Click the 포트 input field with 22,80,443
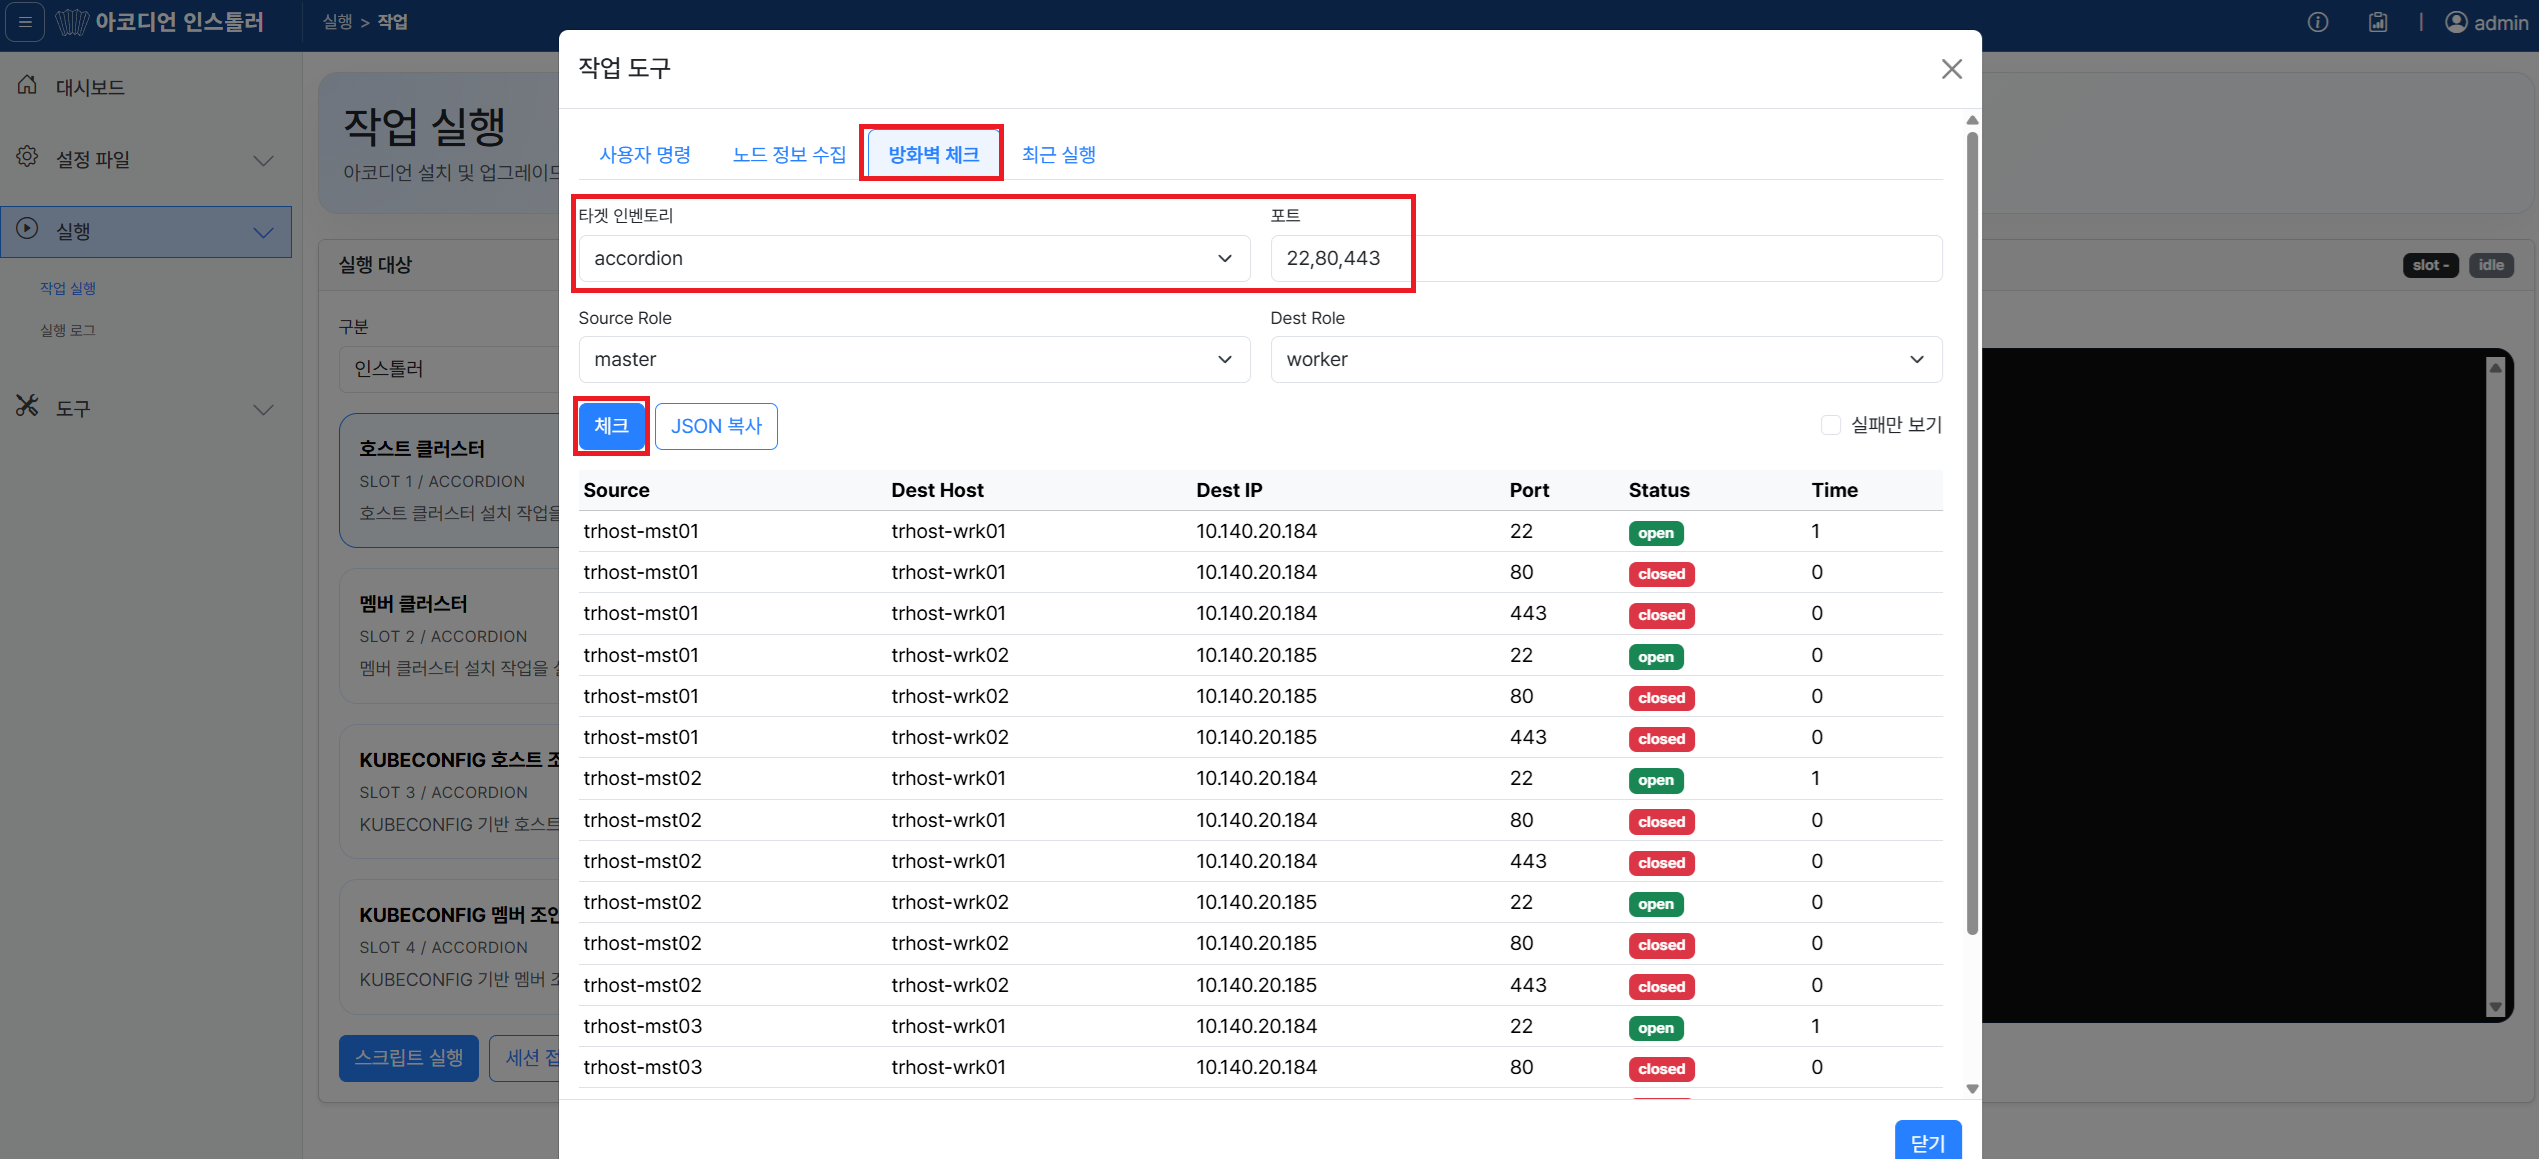The width and height of the screenshot is (2539, 1159). click(x=1606, y=258)
